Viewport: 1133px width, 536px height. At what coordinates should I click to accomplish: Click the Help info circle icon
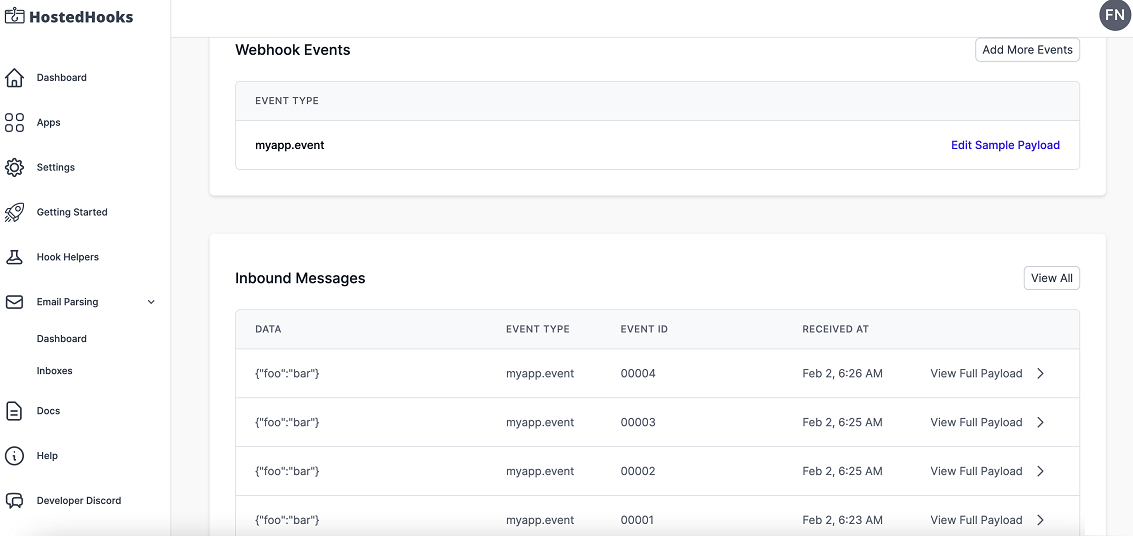[x=14, y=456]
